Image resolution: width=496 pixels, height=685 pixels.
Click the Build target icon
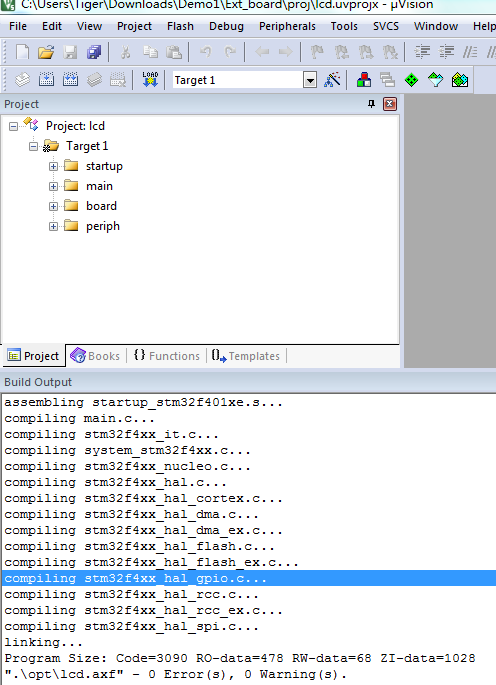[46, 80]
